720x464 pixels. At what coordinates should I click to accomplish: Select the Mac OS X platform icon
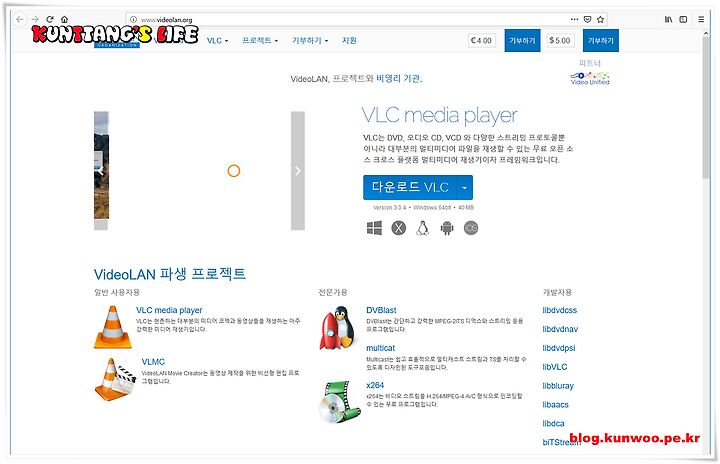click(x=399, y=228)
